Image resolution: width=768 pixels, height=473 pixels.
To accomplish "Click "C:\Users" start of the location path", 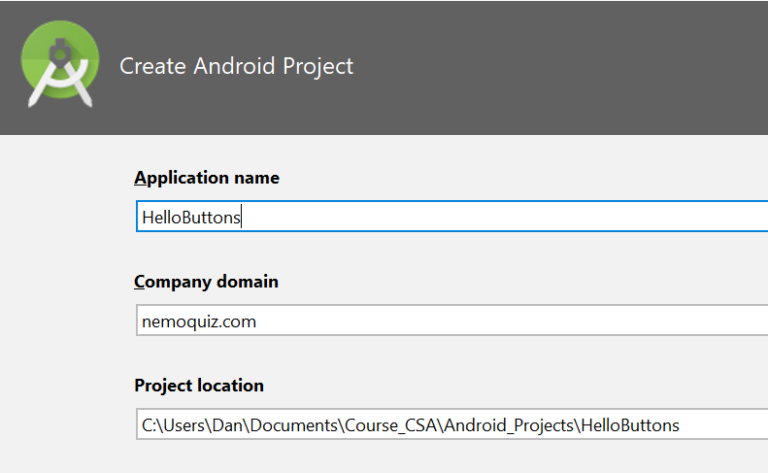I will [173, 425].
